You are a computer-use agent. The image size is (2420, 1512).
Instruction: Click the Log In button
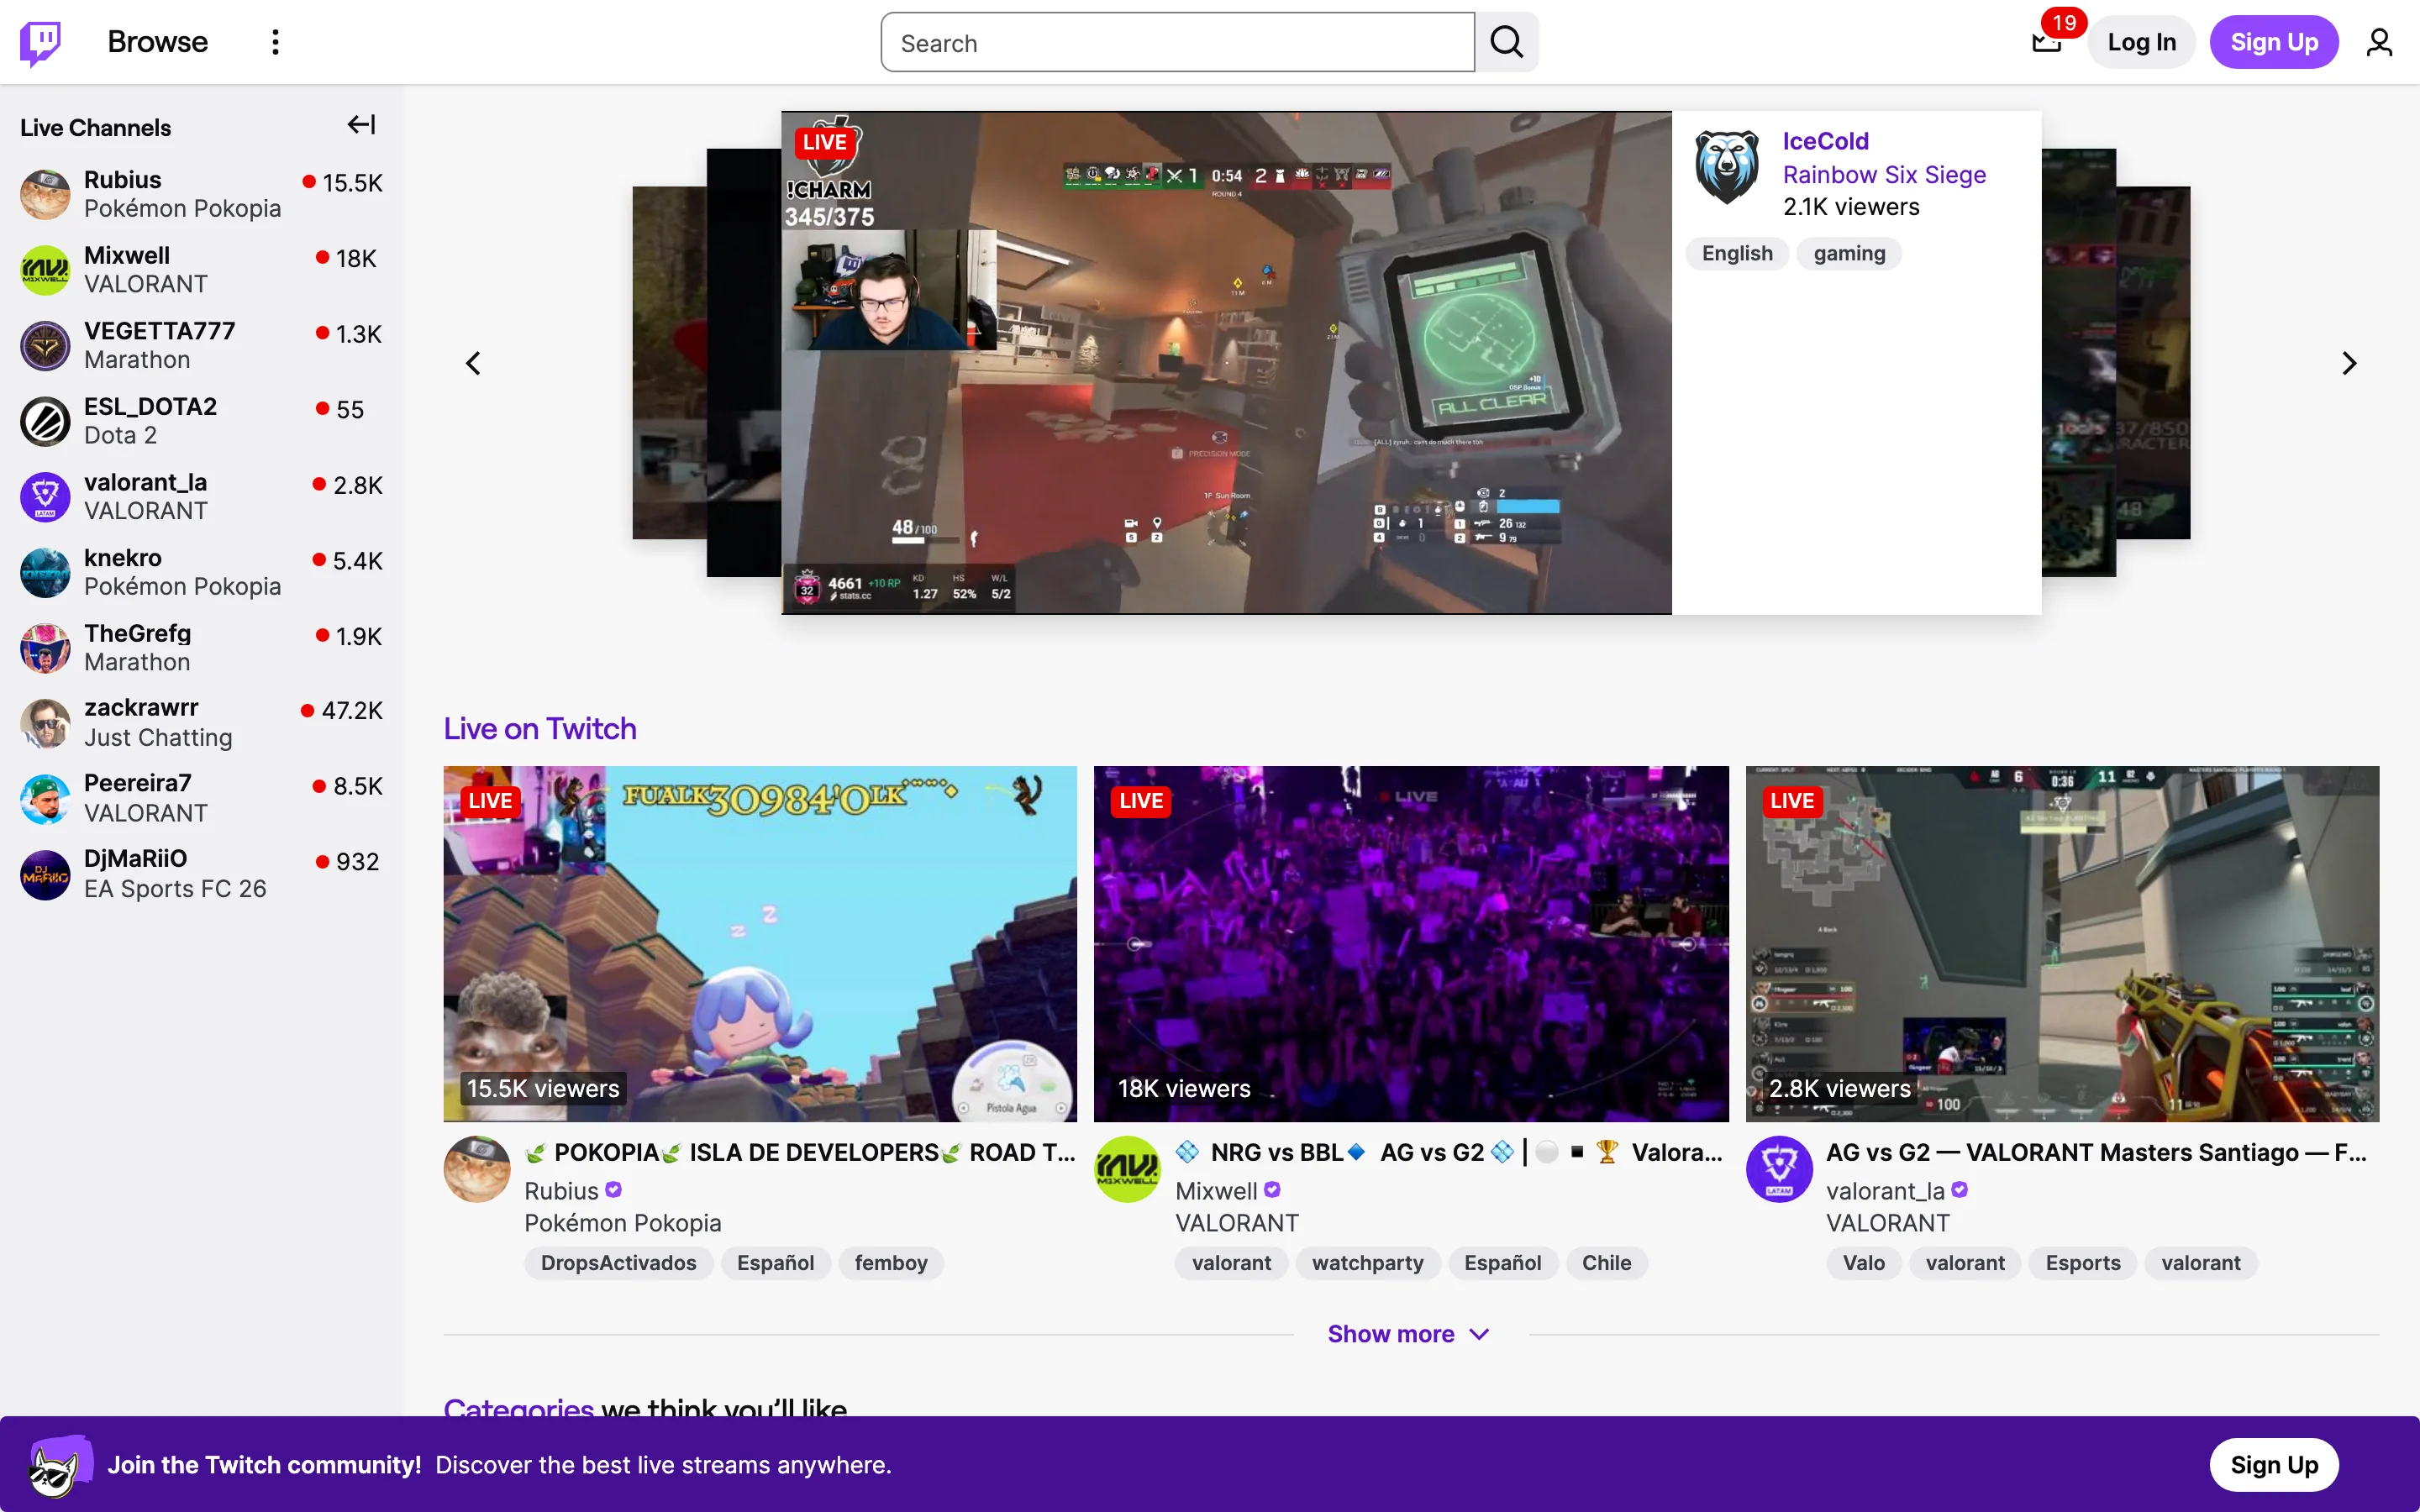click(x=2141, y=41)
